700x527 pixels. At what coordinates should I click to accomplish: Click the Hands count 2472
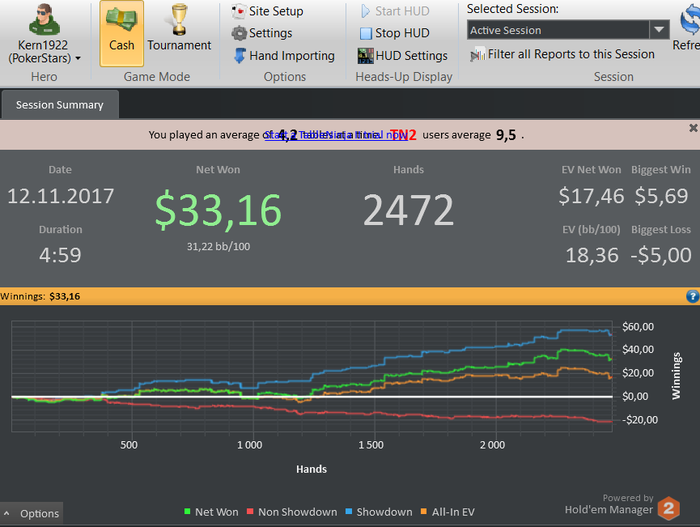(x=408, y=210)
